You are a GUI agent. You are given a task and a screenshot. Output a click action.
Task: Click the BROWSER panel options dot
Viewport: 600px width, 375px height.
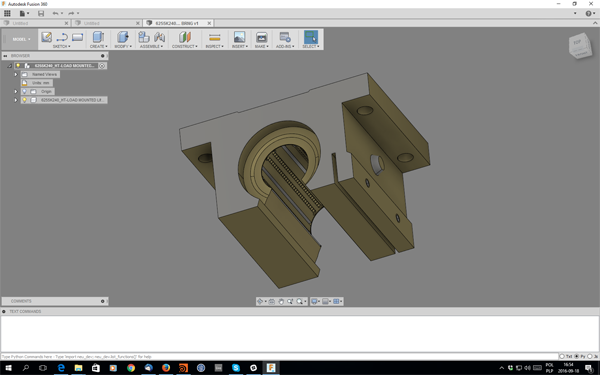[103, 56]
